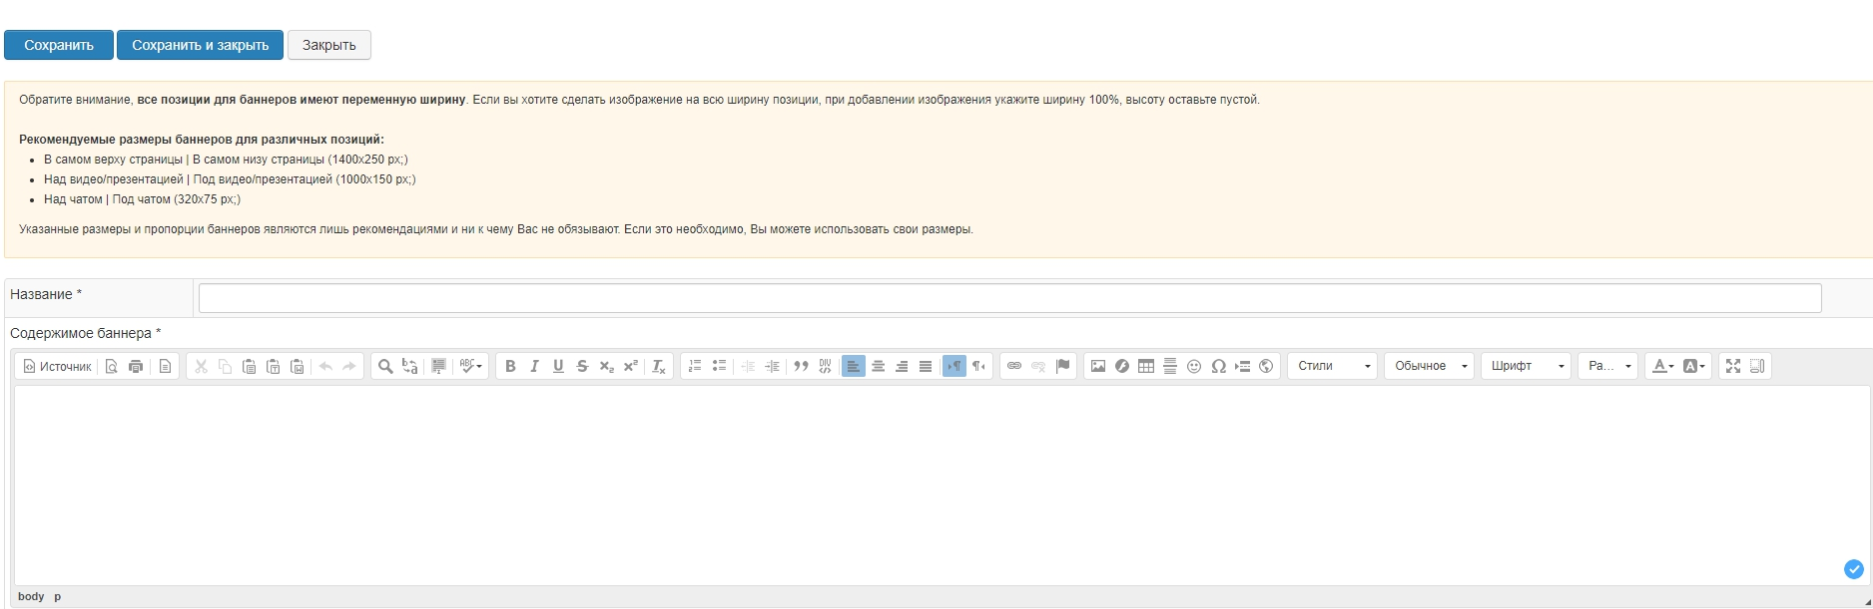Open the Find (magnifier) tool
This screenshot has height=609, width=1873.
click(x=384, y=366)
